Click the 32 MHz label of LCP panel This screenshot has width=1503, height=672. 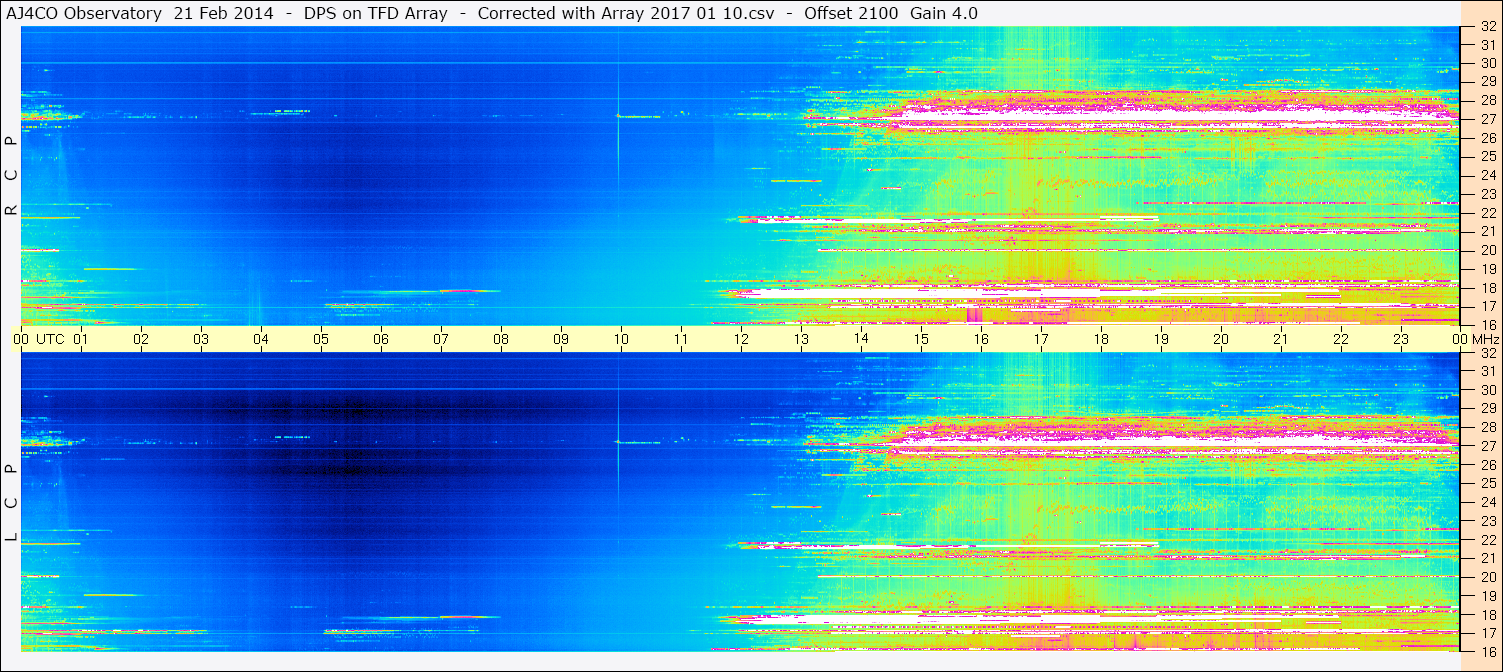click(x=1488, y=353)
